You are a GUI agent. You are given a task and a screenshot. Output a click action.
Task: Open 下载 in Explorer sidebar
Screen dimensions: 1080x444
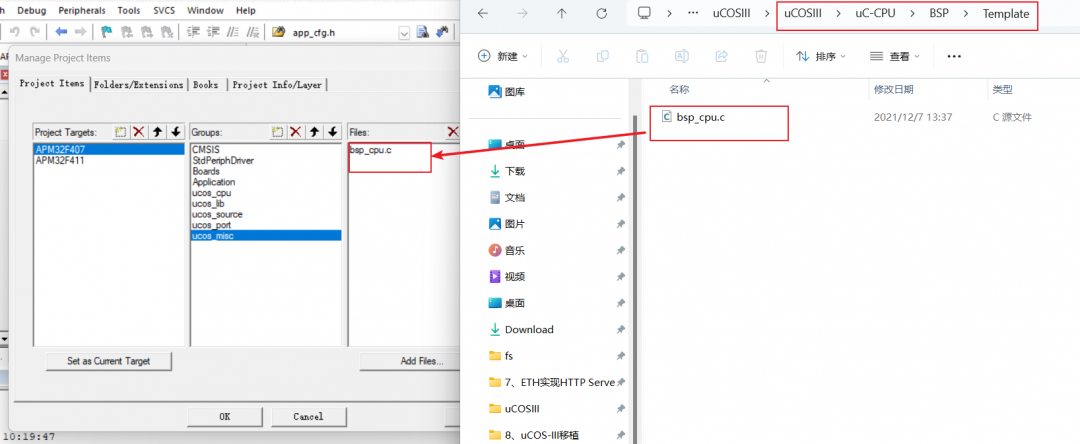515,171
